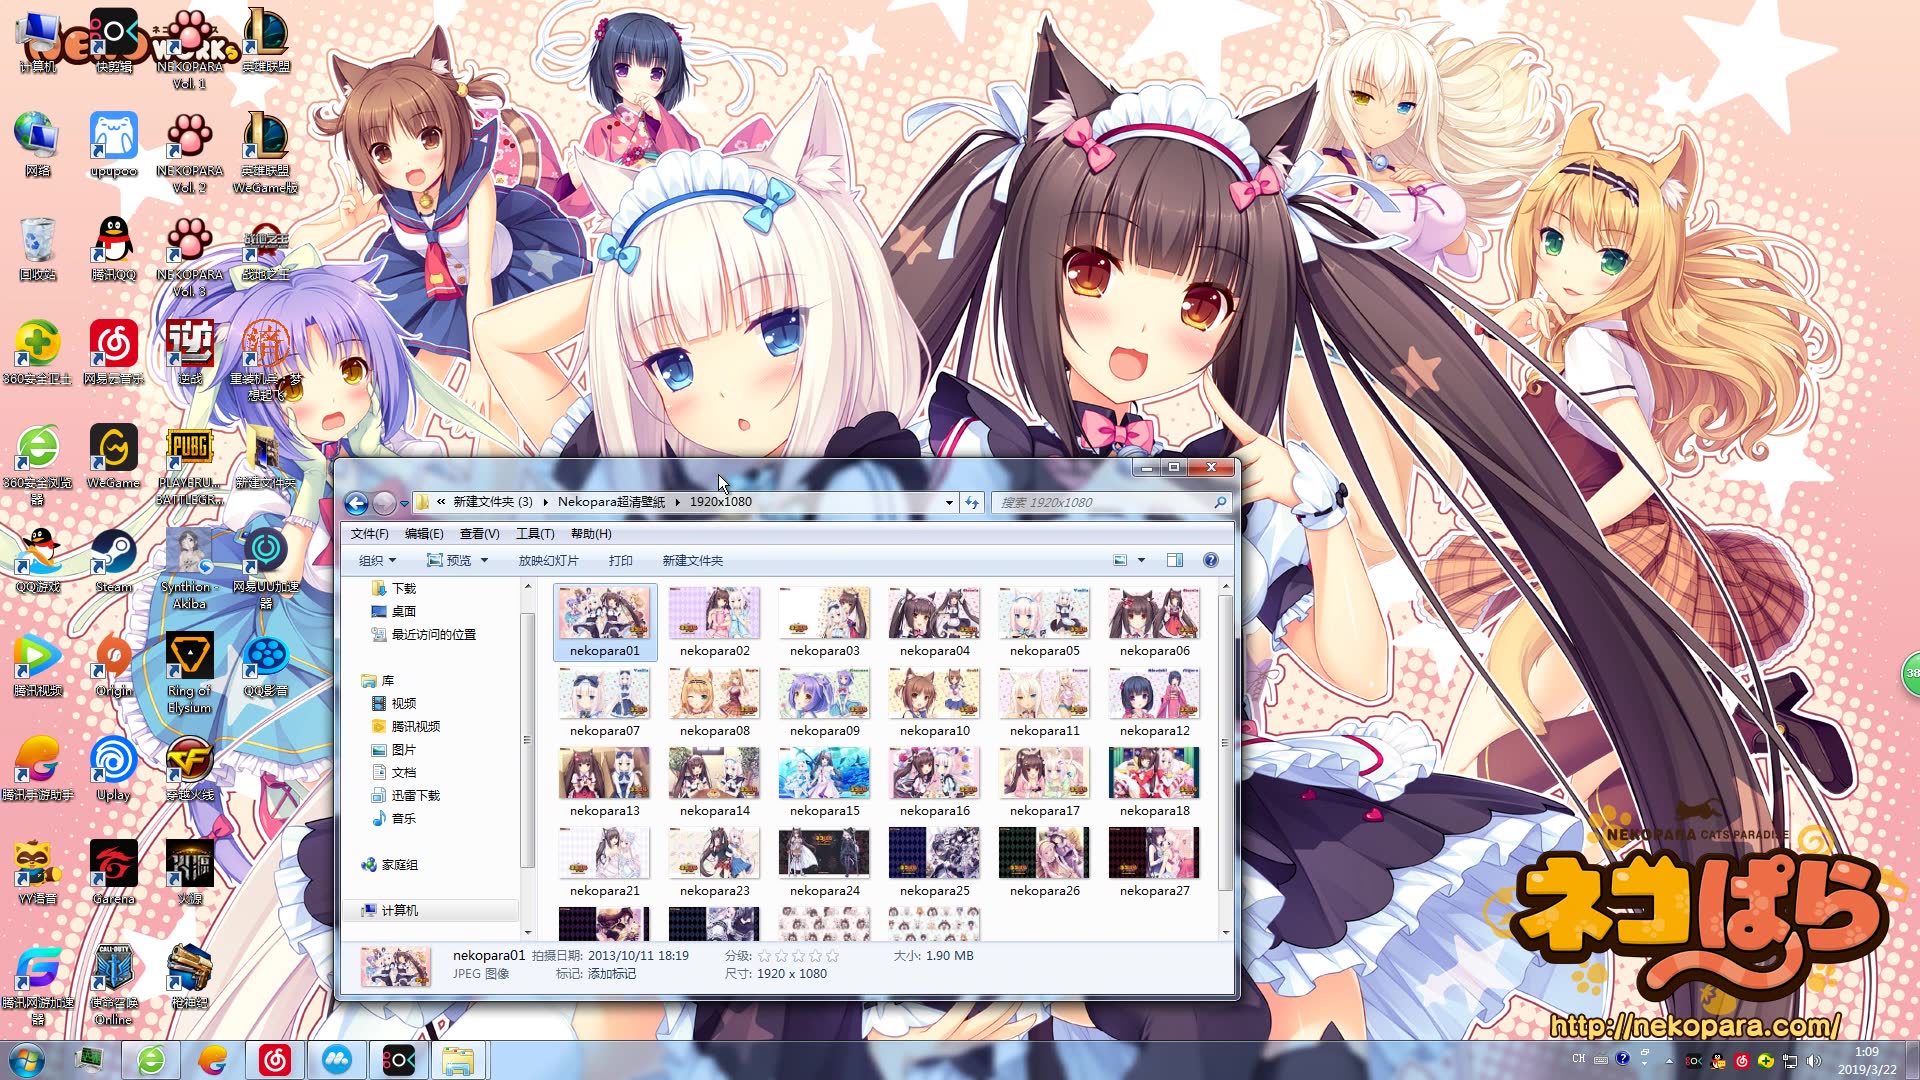This screenshot has height=1080, width=1920.
Task: Open the 帮助(H) menu
Action: coord(591,533)
